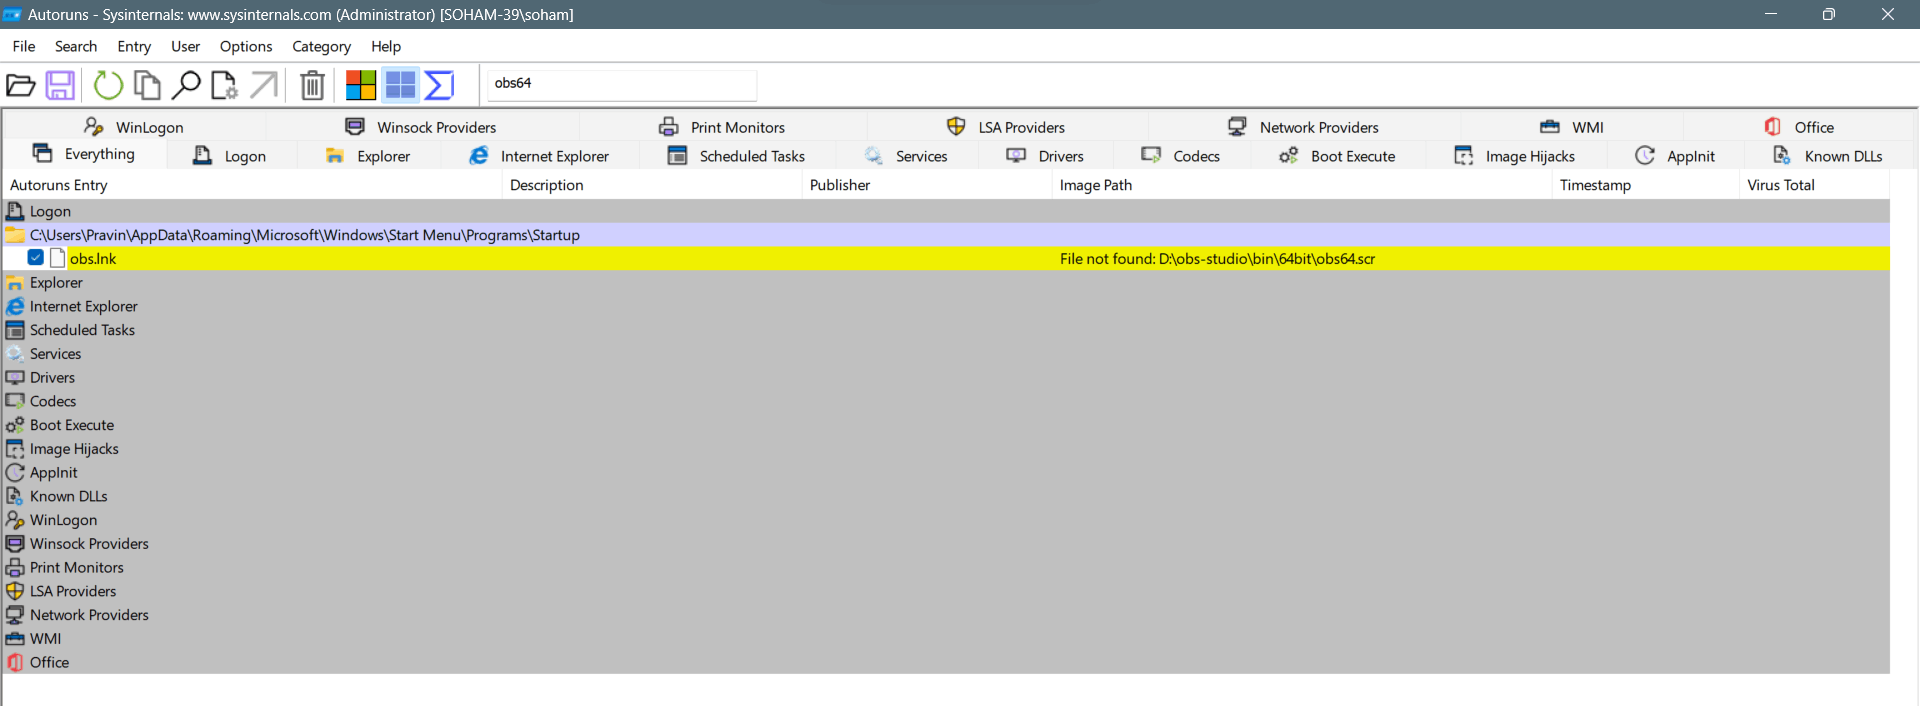This screenshot has width=1920, height=706.
Task: Select the obs.lnk entry name
Action: 93,259
